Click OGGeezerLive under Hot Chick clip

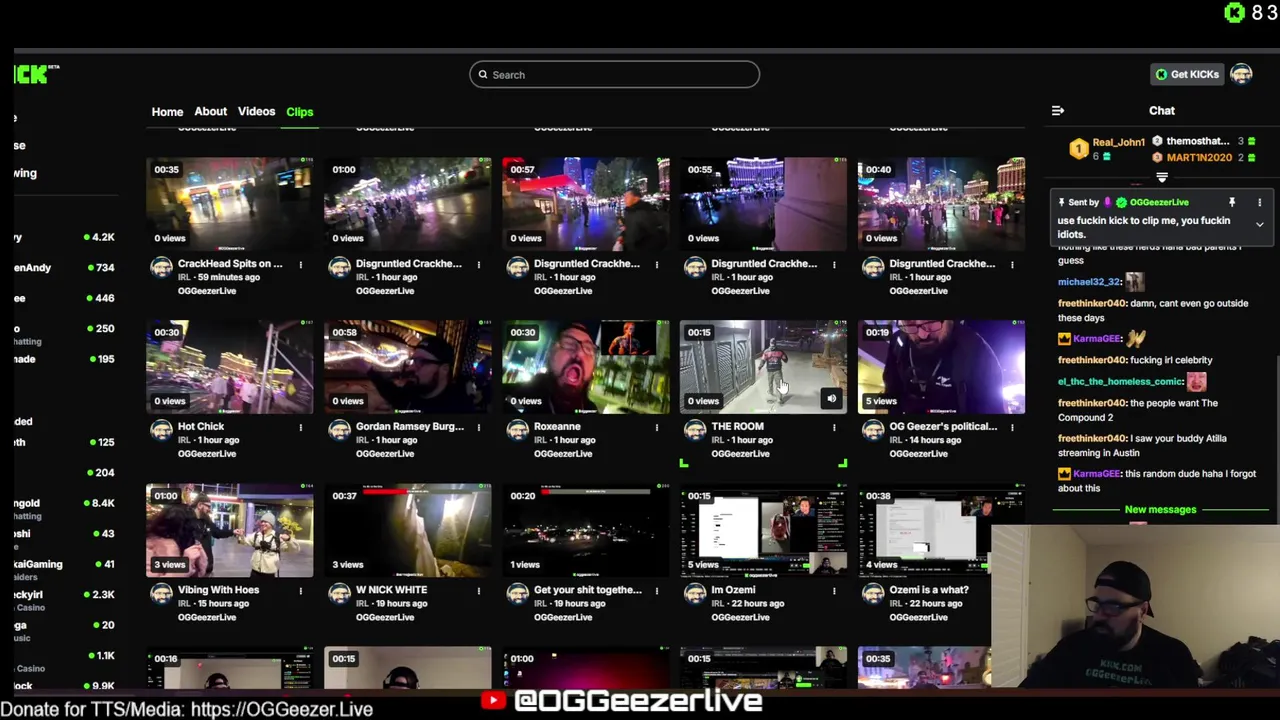(x=207, y=454)
